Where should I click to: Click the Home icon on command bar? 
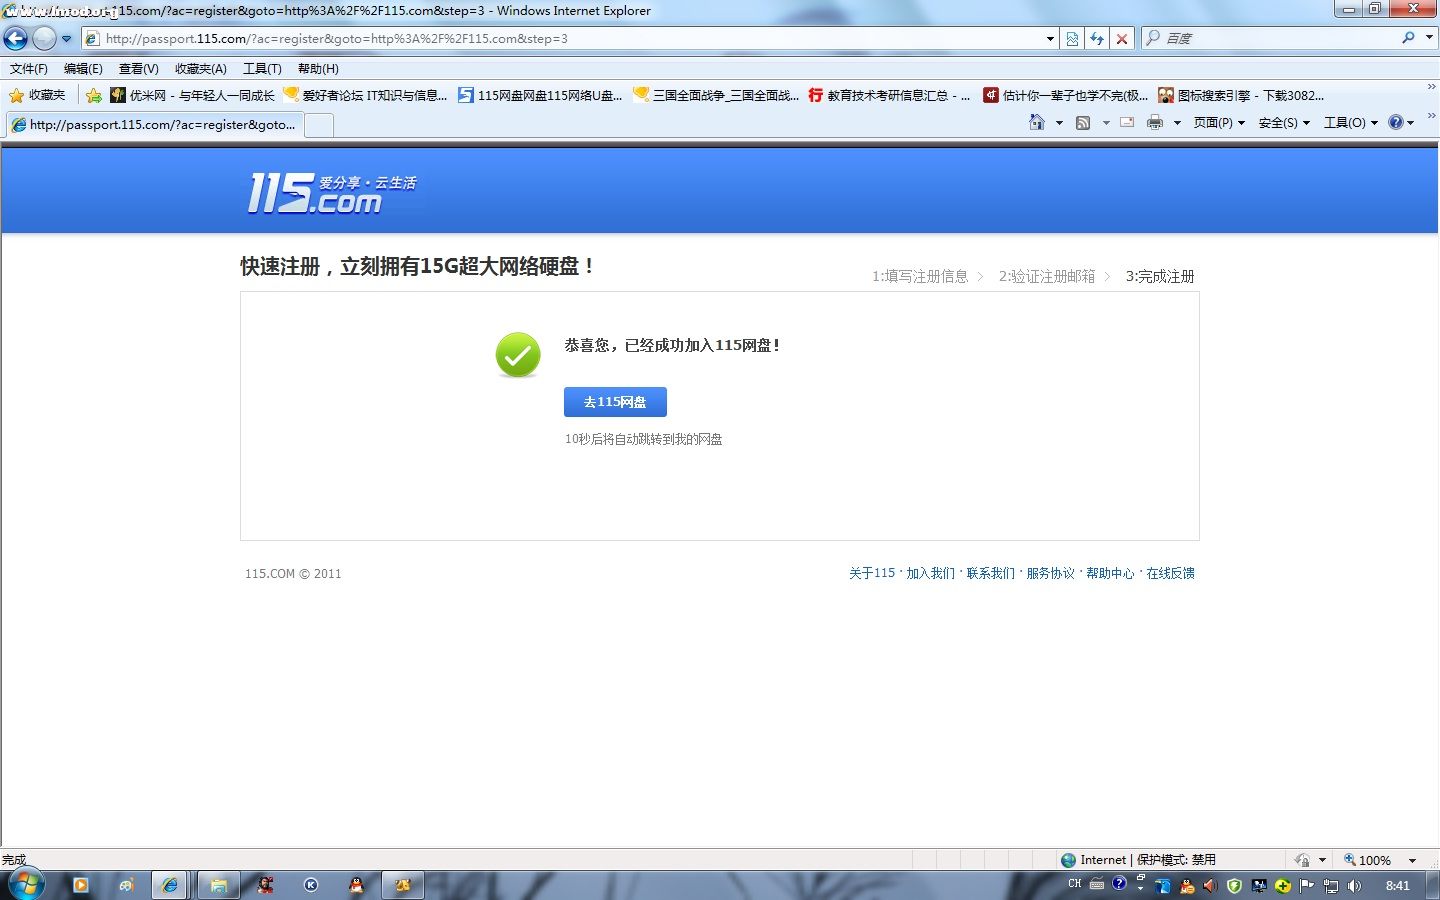[1038, 122]
